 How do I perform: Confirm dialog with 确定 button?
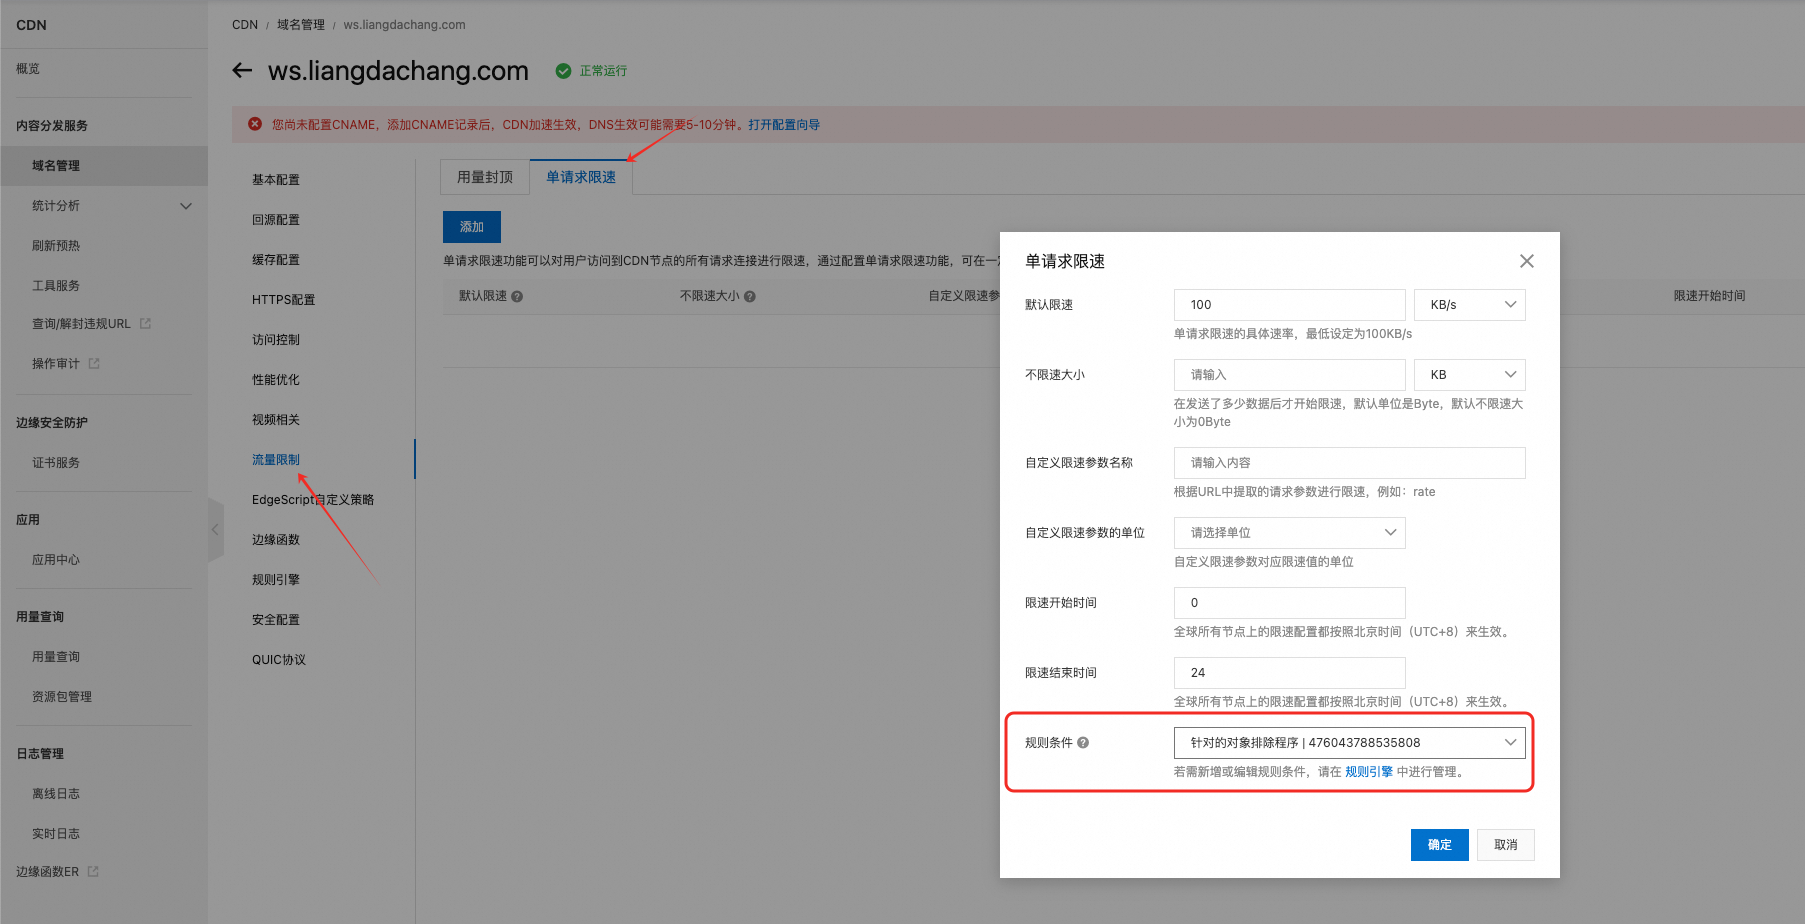1440,845
